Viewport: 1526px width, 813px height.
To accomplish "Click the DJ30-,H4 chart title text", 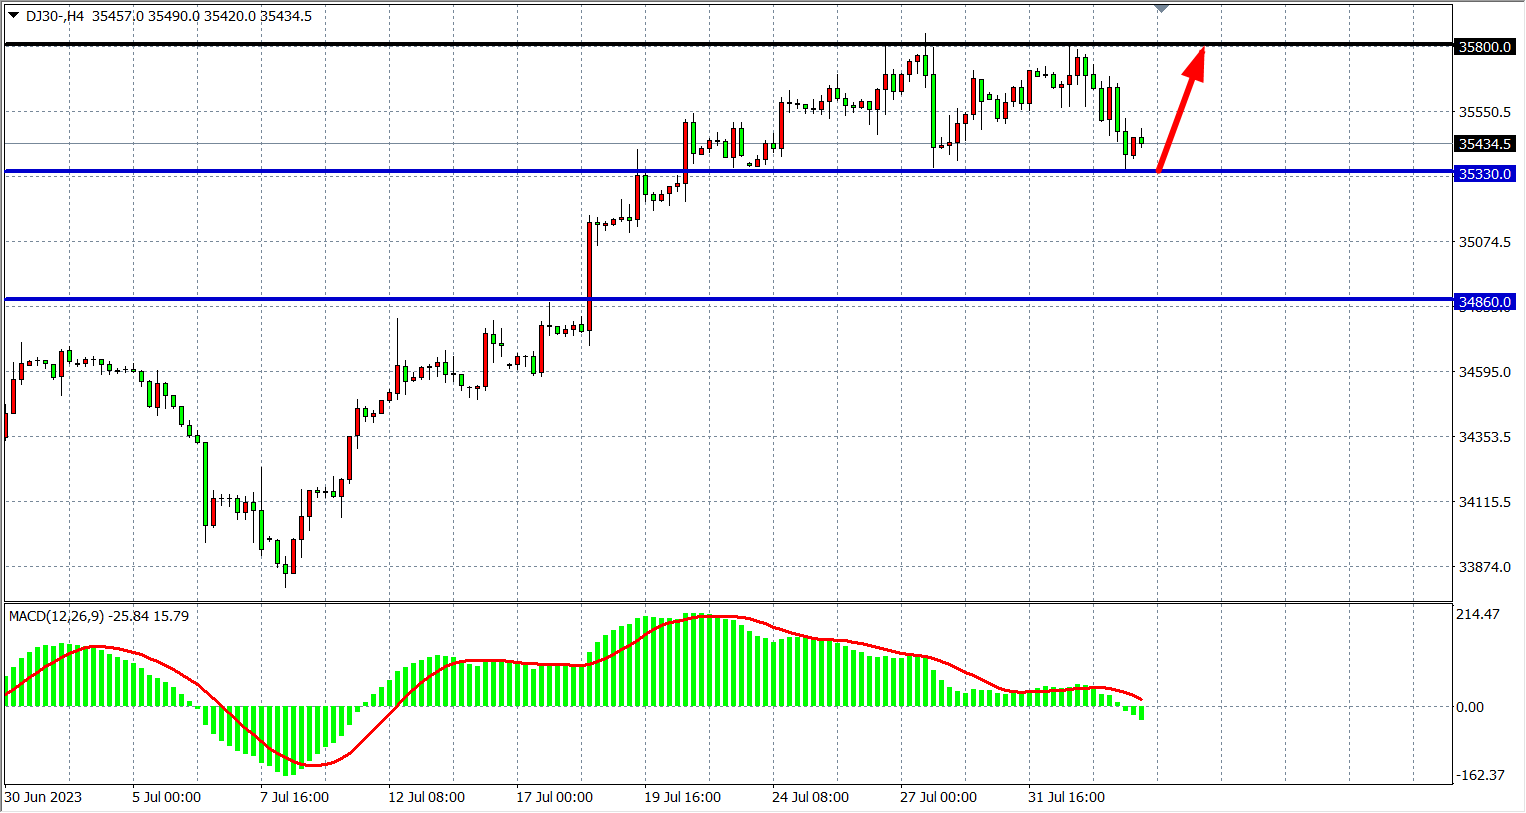I will point(55,16).
